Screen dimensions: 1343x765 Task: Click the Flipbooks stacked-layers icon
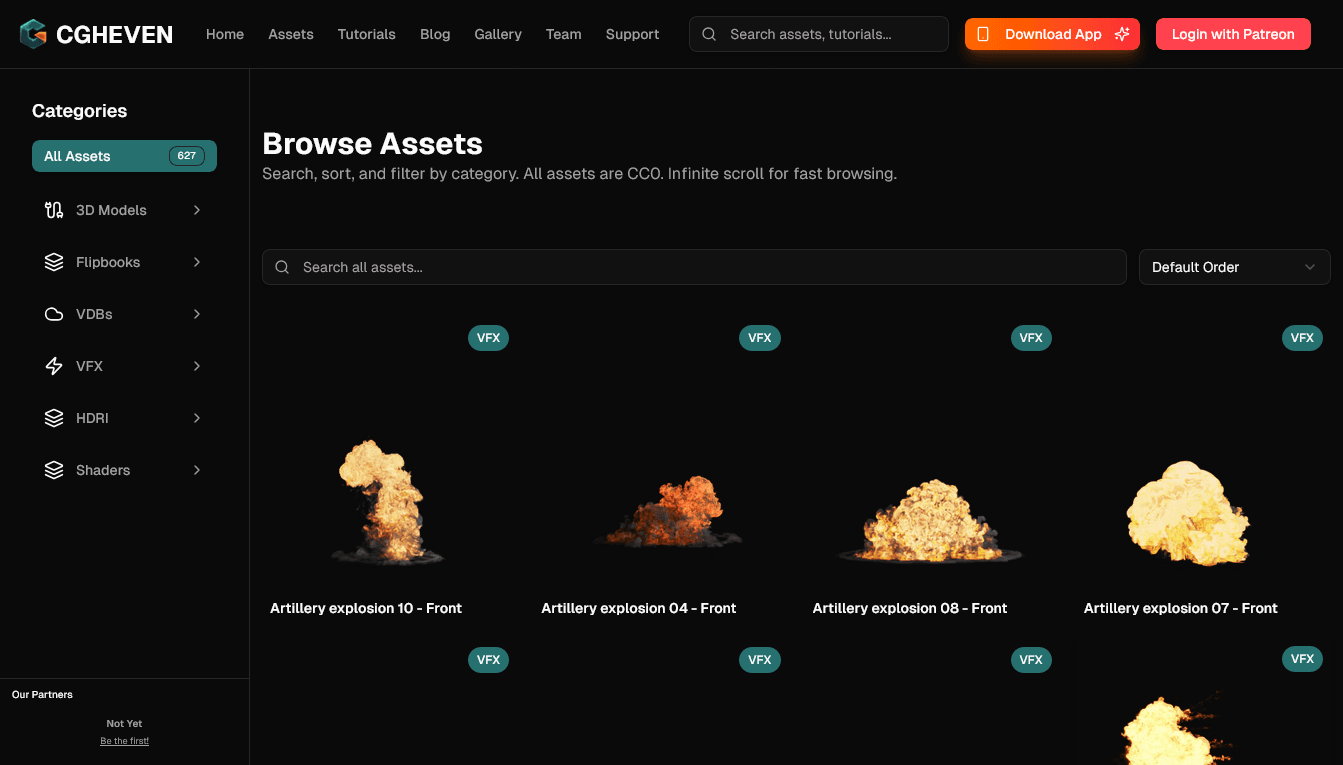[53, 262]
